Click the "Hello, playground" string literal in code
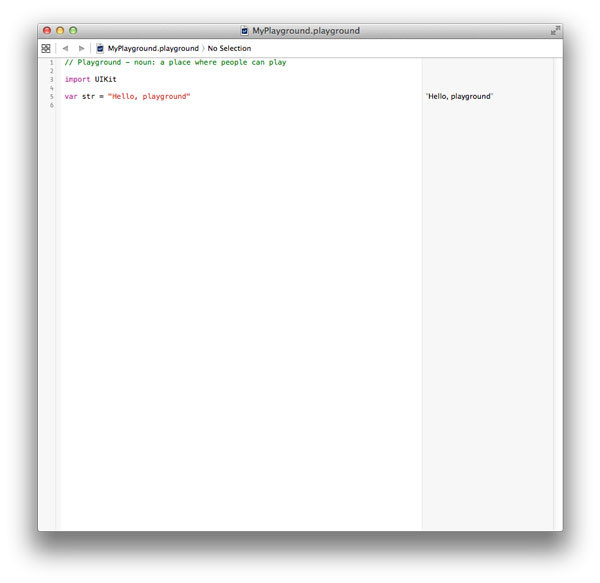The width and height of the screenshot is (600, 583). pyautogui.click(x=149, y=96)
